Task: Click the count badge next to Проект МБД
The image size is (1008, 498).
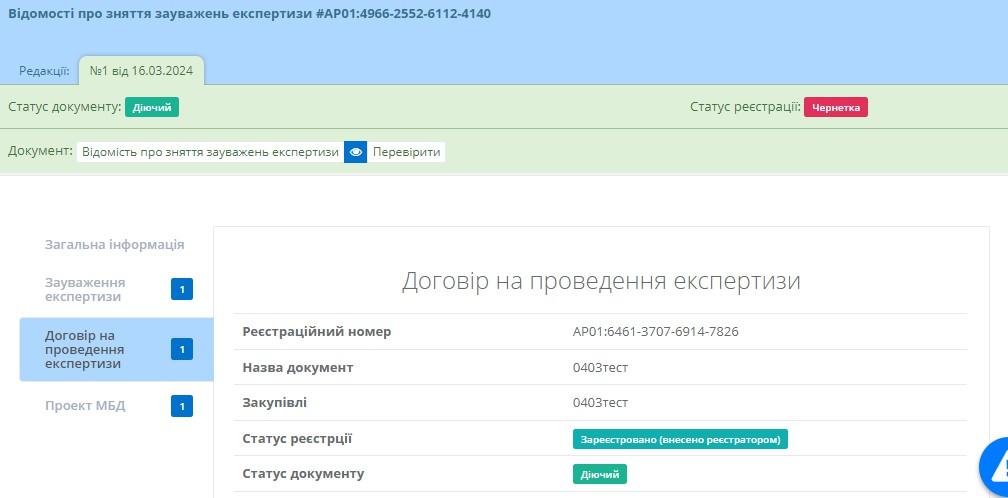Action: click(x=182, y=406)
